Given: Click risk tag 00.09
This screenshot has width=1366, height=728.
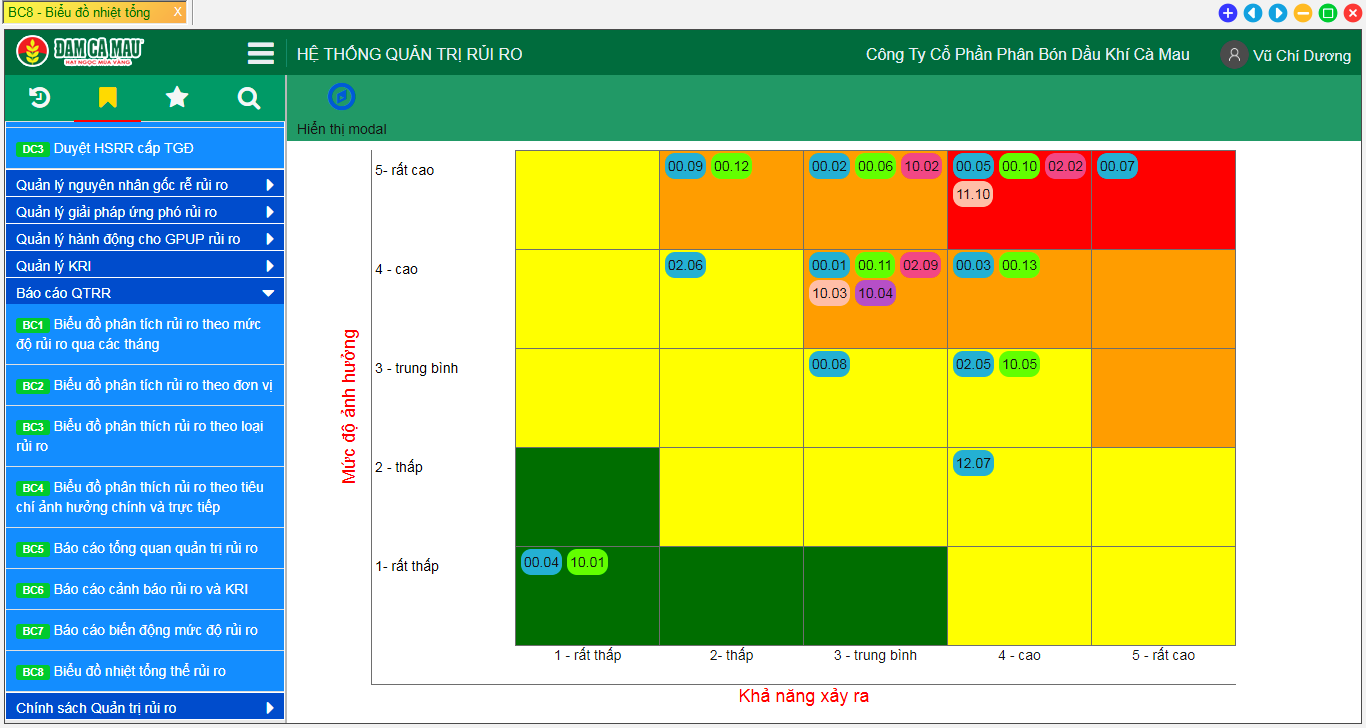Looking at the screenshot, I should coord(686,166).
